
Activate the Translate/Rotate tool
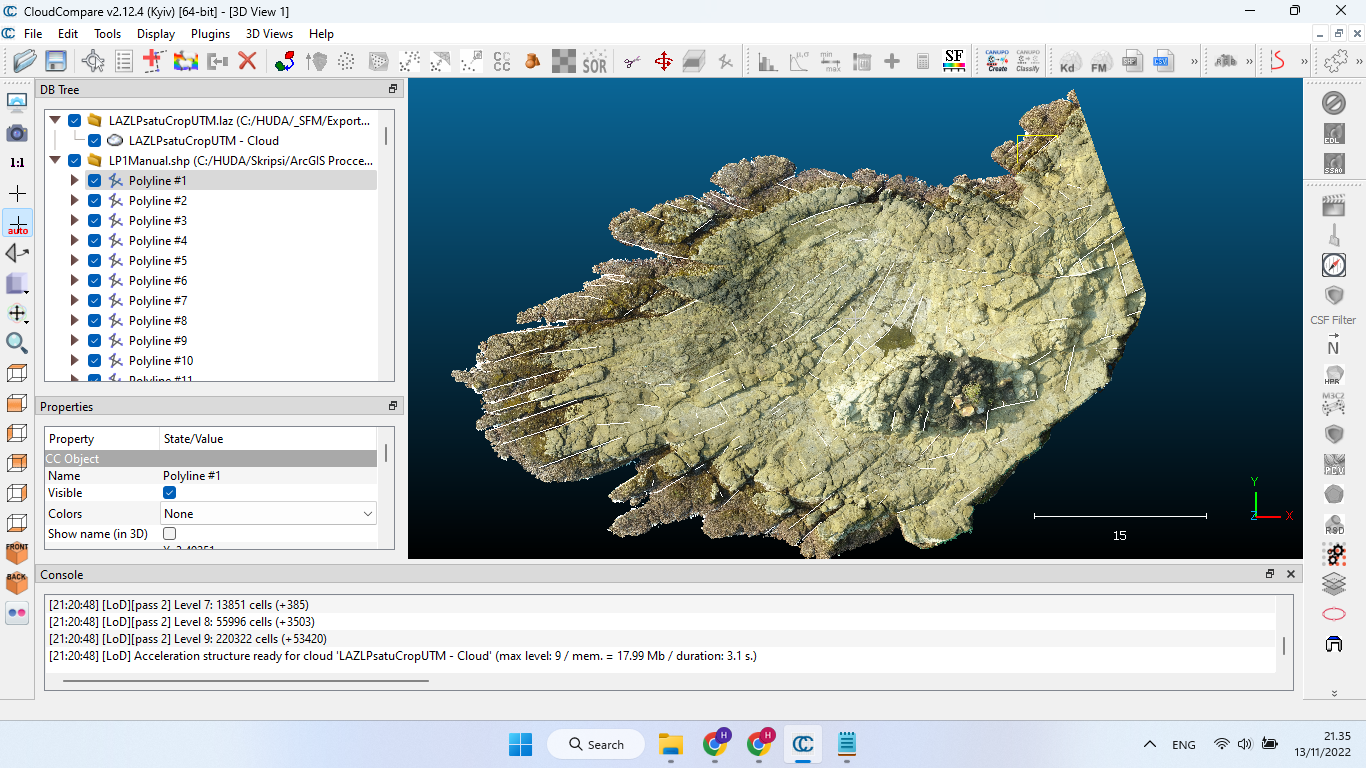coord(664,60)
